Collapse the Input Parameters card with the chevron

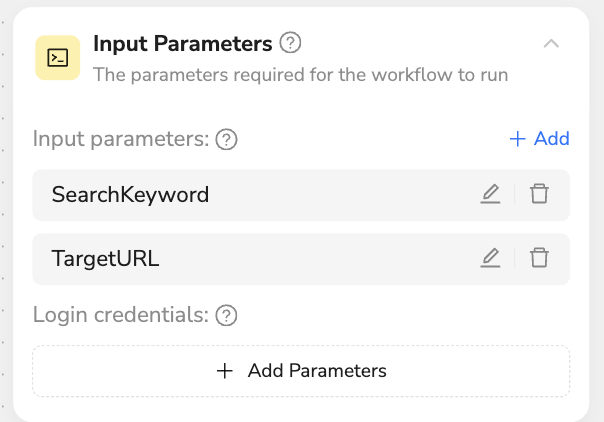551,44
